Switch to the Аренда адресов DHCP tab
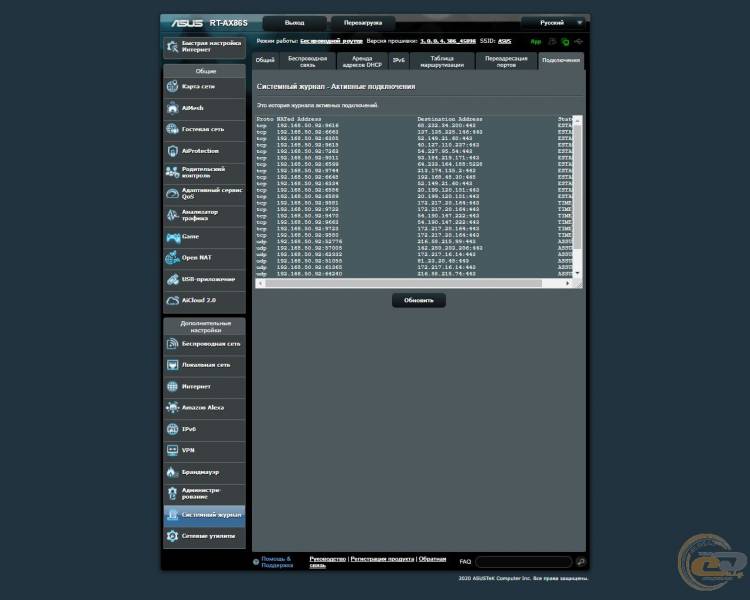The height and width of the screenshot is (600, 750). tap(362, 61)
